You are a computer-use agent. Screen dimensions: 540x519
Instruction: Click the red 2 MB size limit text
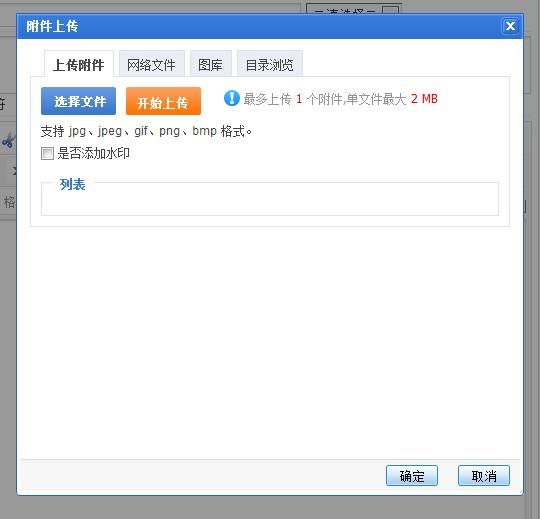coord(424,99)
